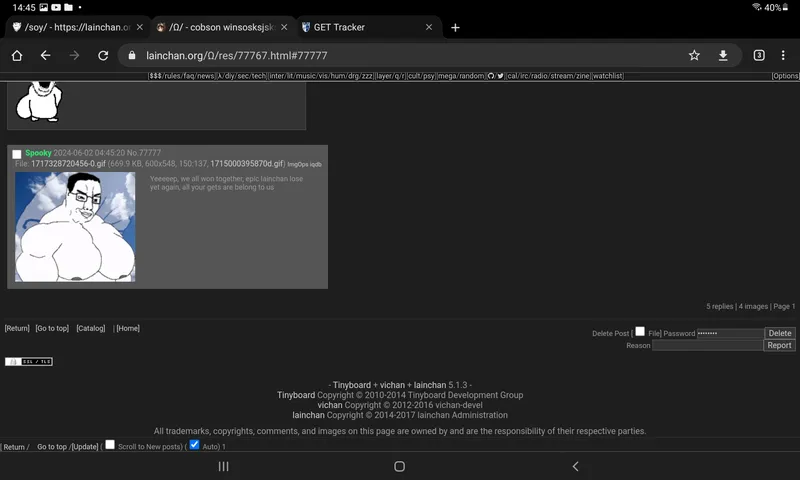Reload the page with the refresh icon

(102, 56)
